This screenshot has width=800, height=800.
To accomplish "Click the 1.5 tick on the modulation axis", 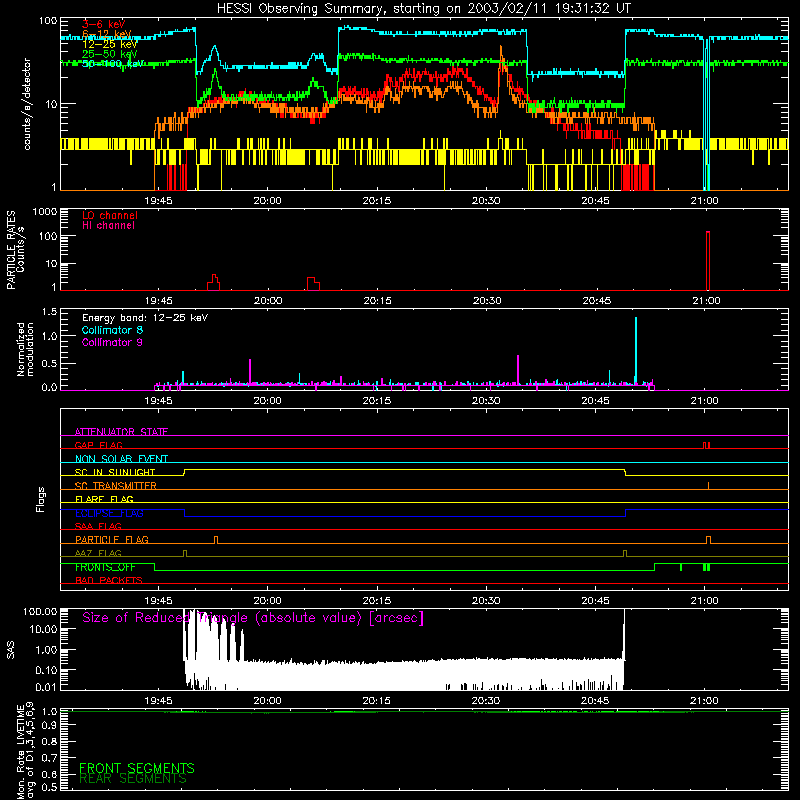I will pos(49,312).
